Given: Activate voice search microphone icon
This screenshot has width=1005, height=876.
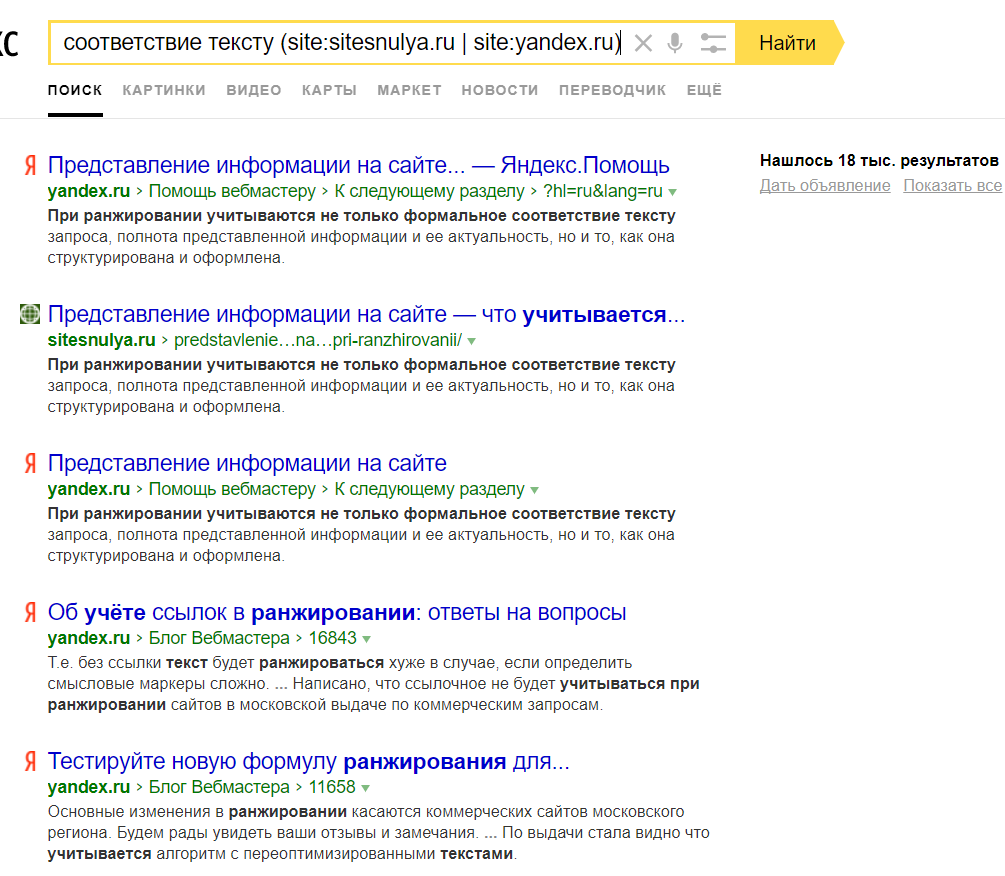Looking at the screenshot, I should pyautogui.click(x=675, y=43).
